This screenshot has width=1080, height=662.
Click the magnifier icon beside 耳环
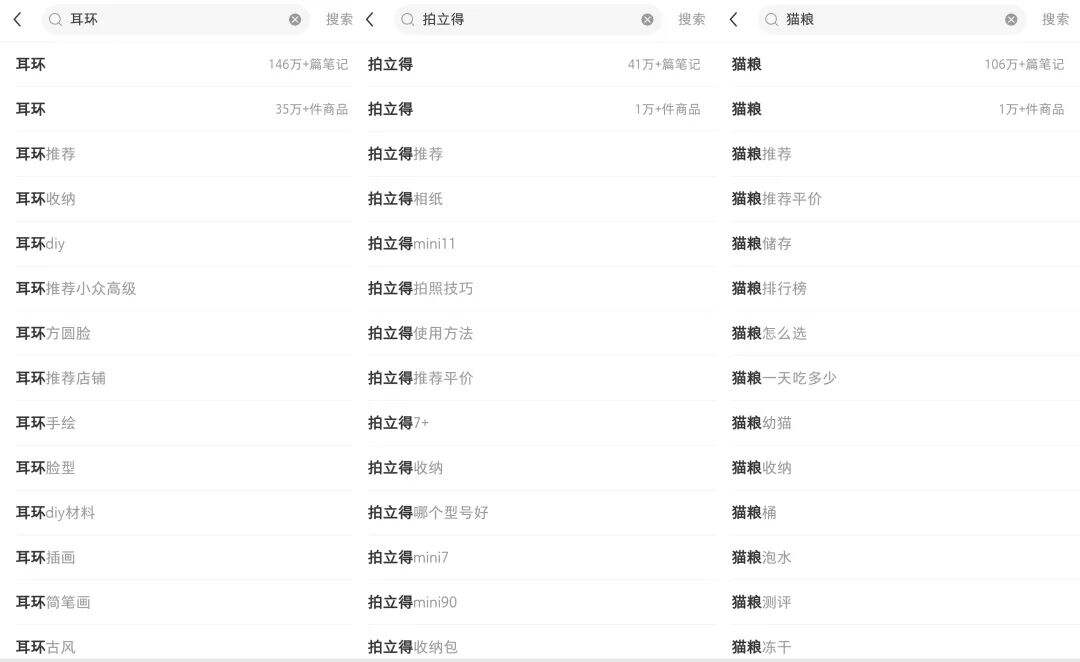[x=56, y=20]
